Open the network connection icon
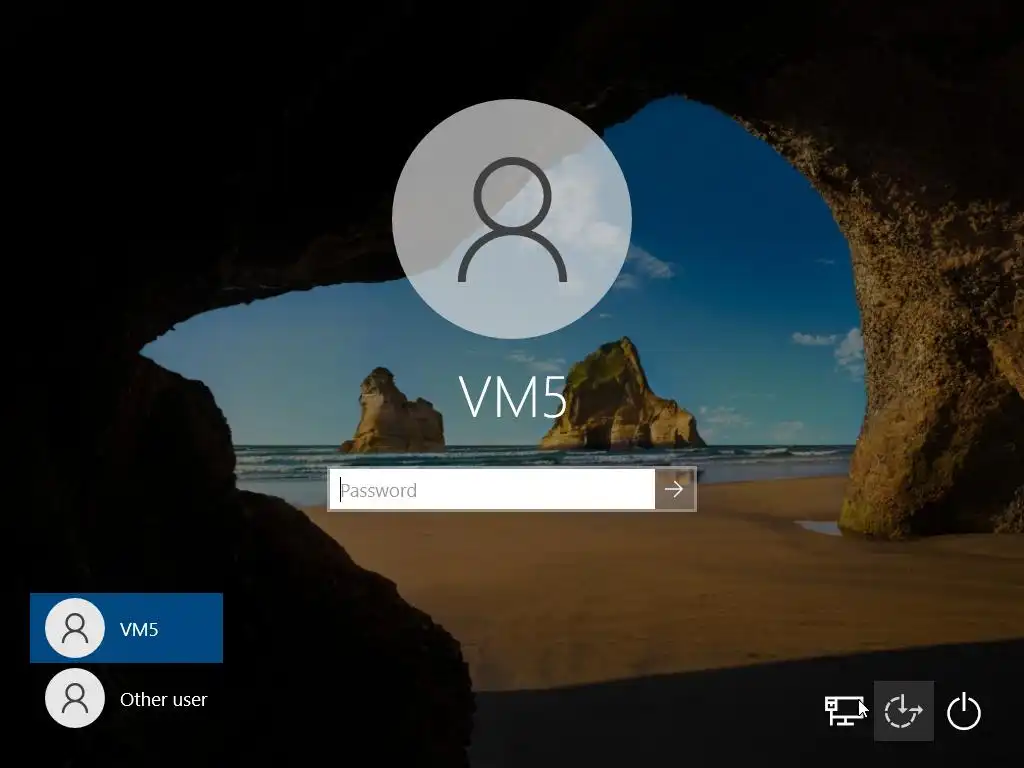The height and width of the screenshot is (768, 1024). (x=844, y=711)
